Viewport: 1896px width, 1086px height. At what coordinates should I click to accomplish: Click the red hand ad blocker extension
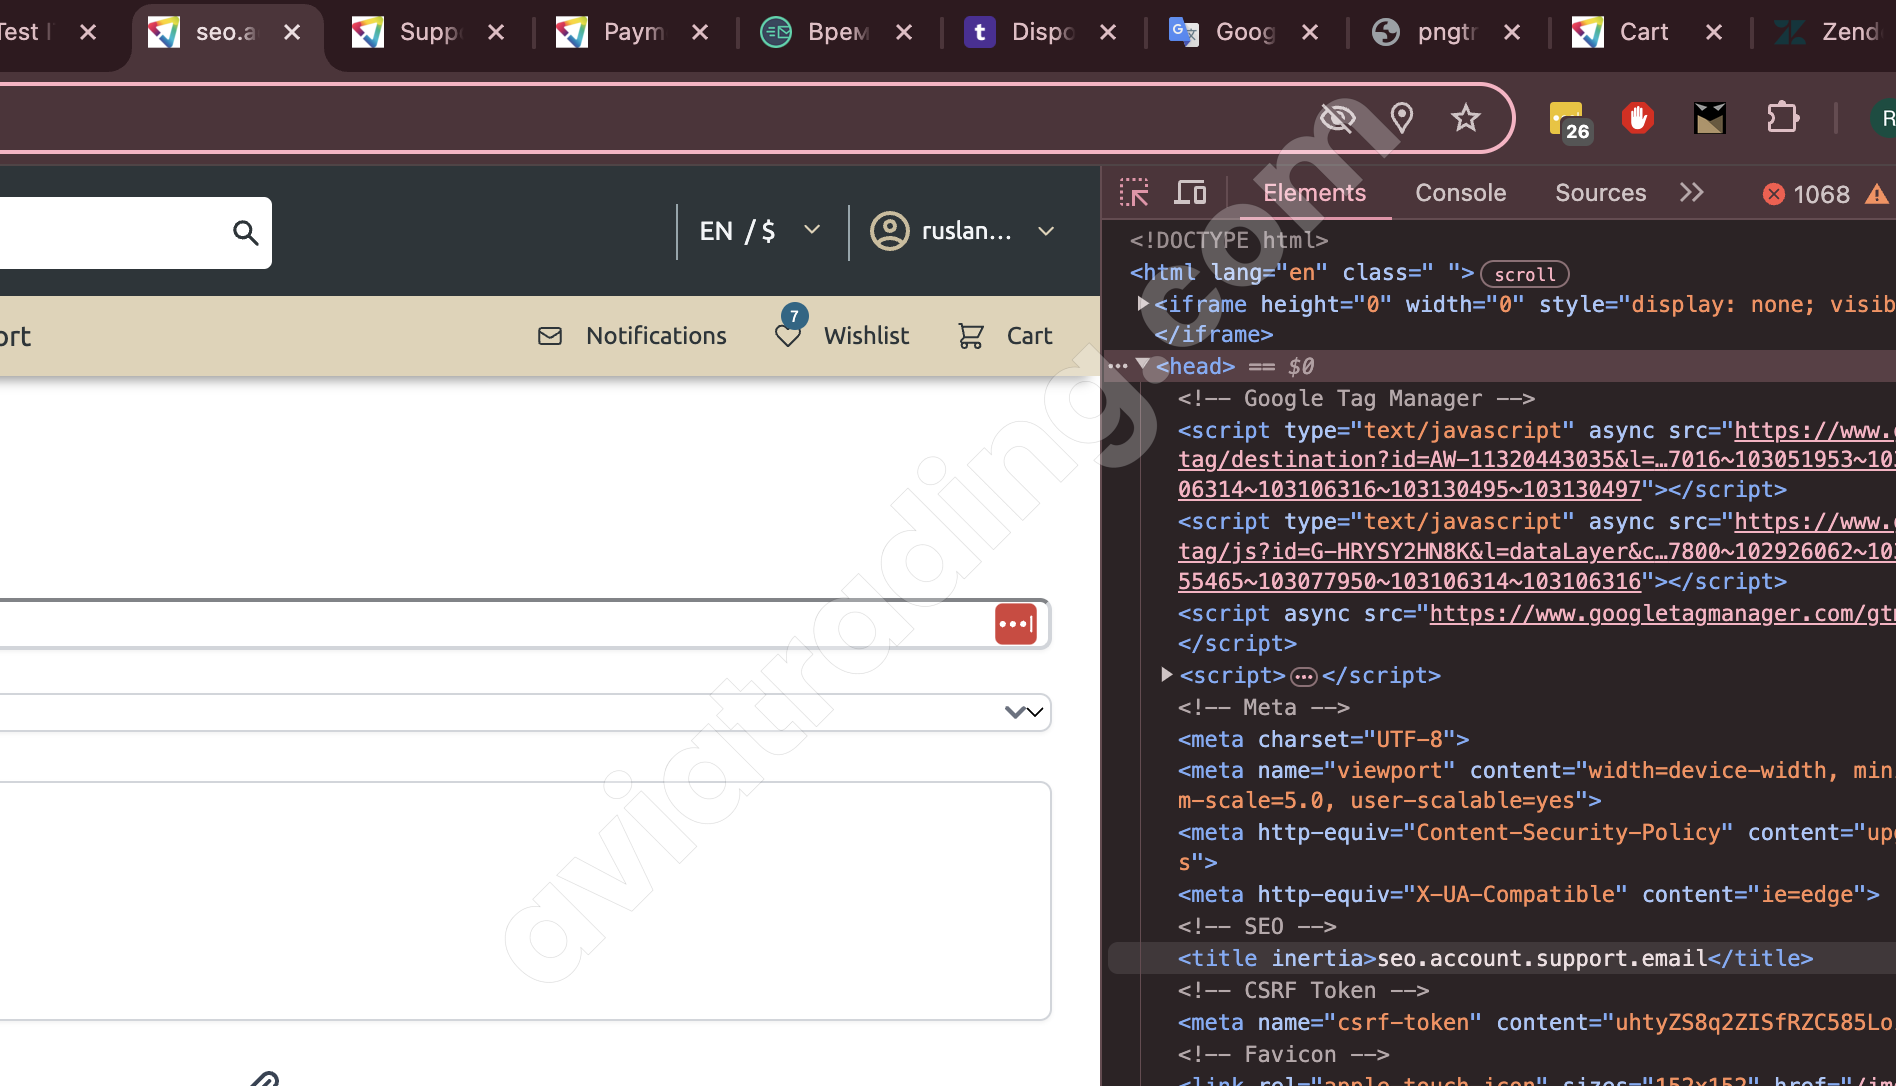pos(1637,118)
